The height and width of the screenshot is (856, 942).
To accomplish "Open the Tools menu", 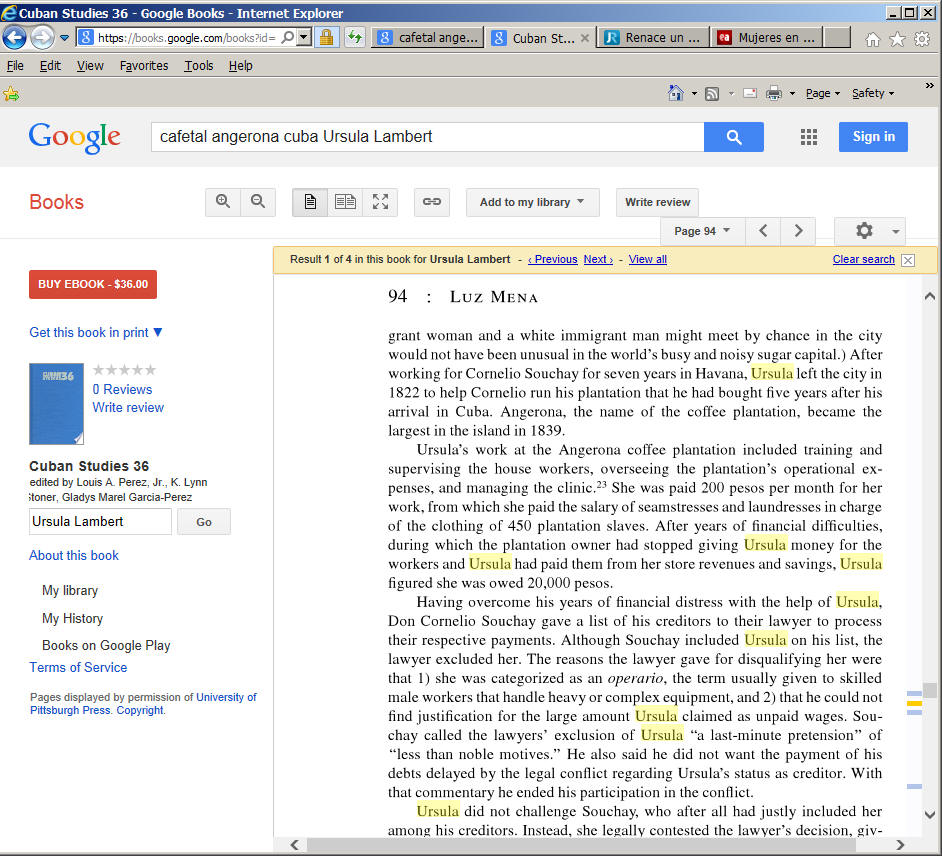I will point(199,65).
